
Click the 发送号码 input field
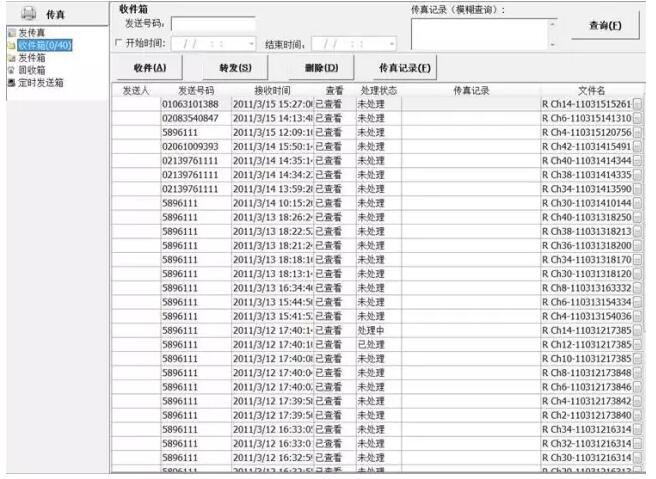(x=212, y=23)
